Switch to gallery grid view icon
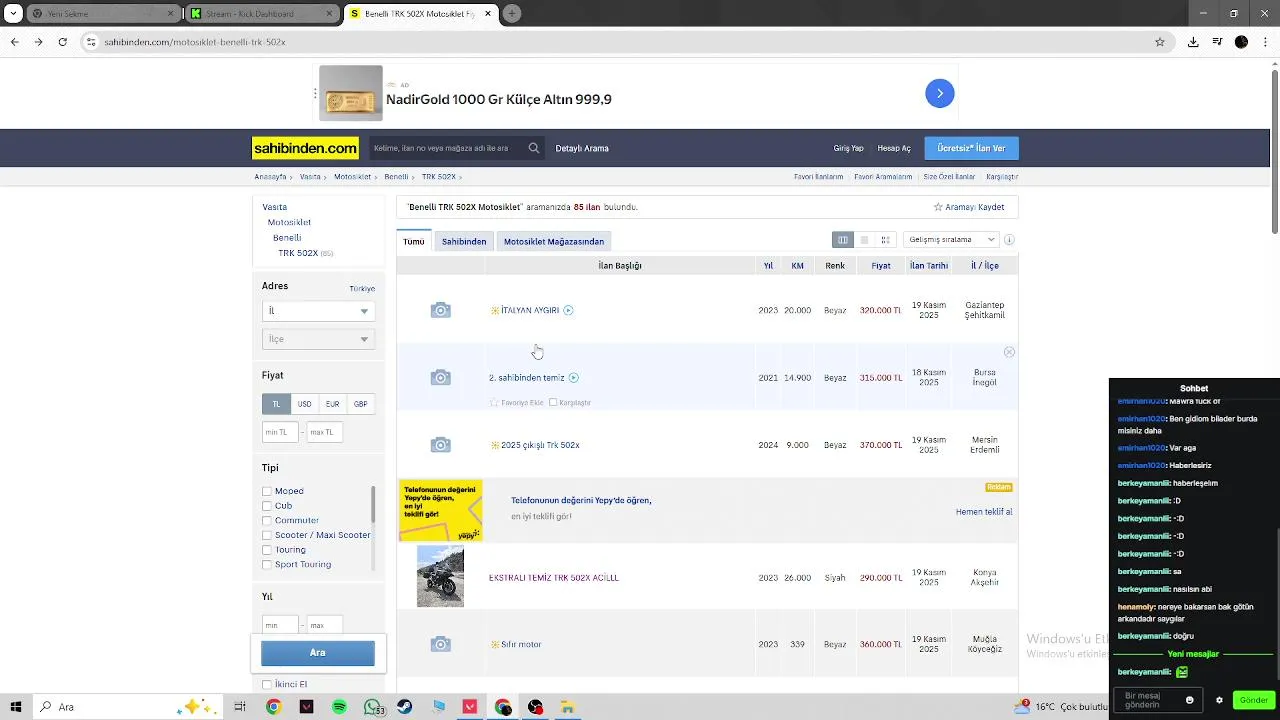 tap(885, 240)
